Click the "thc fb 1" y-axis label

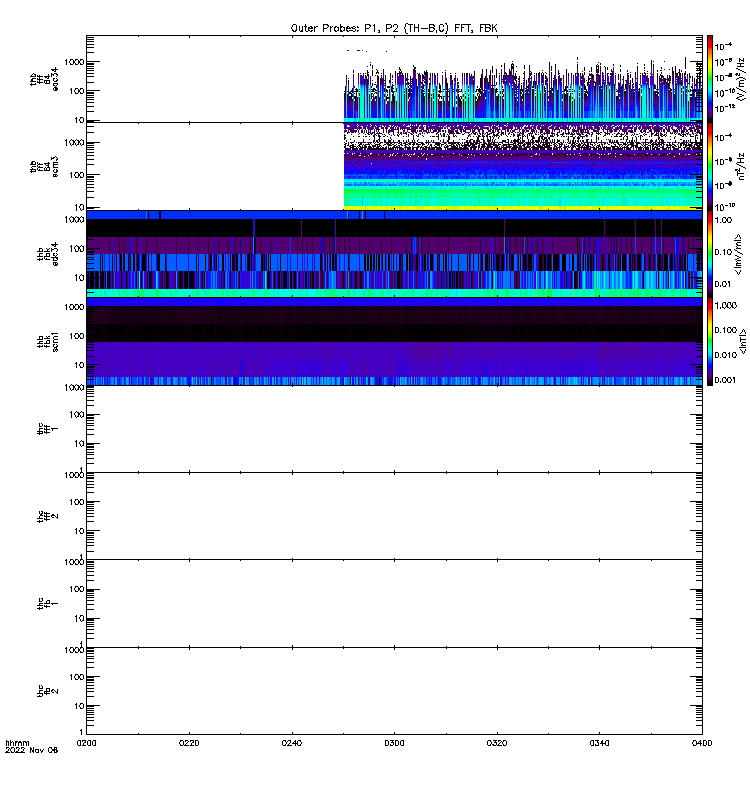48,604
